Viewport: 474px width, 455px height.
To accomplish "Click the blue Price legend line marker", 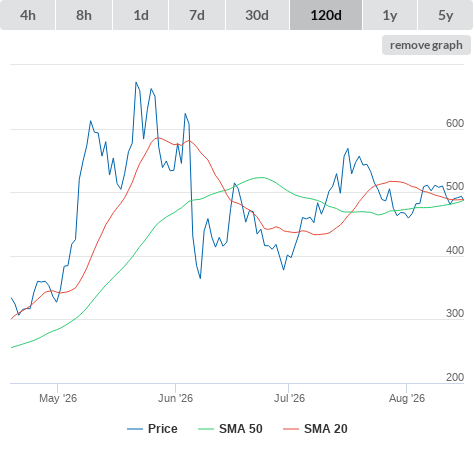I will coord(135,429).
